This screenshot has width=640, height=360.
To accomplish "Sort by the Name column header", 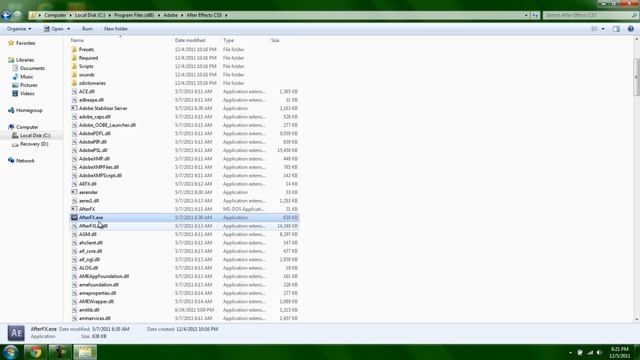I will [x=77, y=40].
